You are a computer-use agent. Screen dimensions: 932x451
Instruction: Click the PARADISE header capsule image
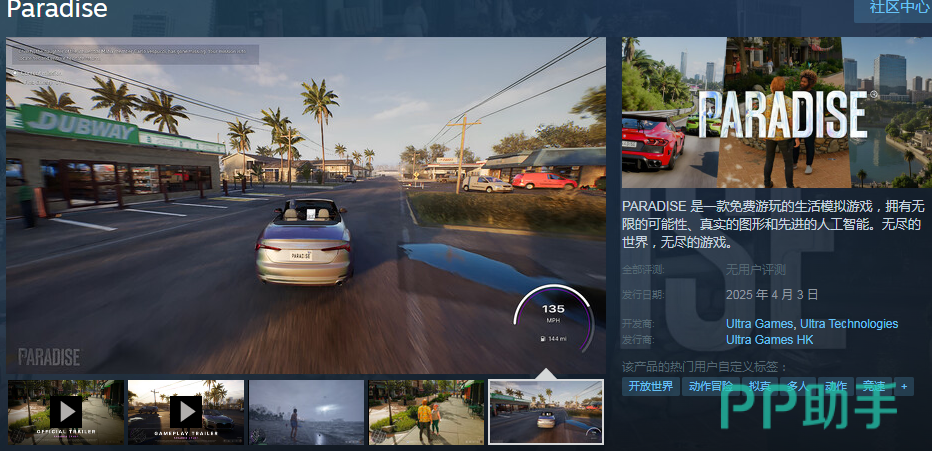tap(776, 112)
